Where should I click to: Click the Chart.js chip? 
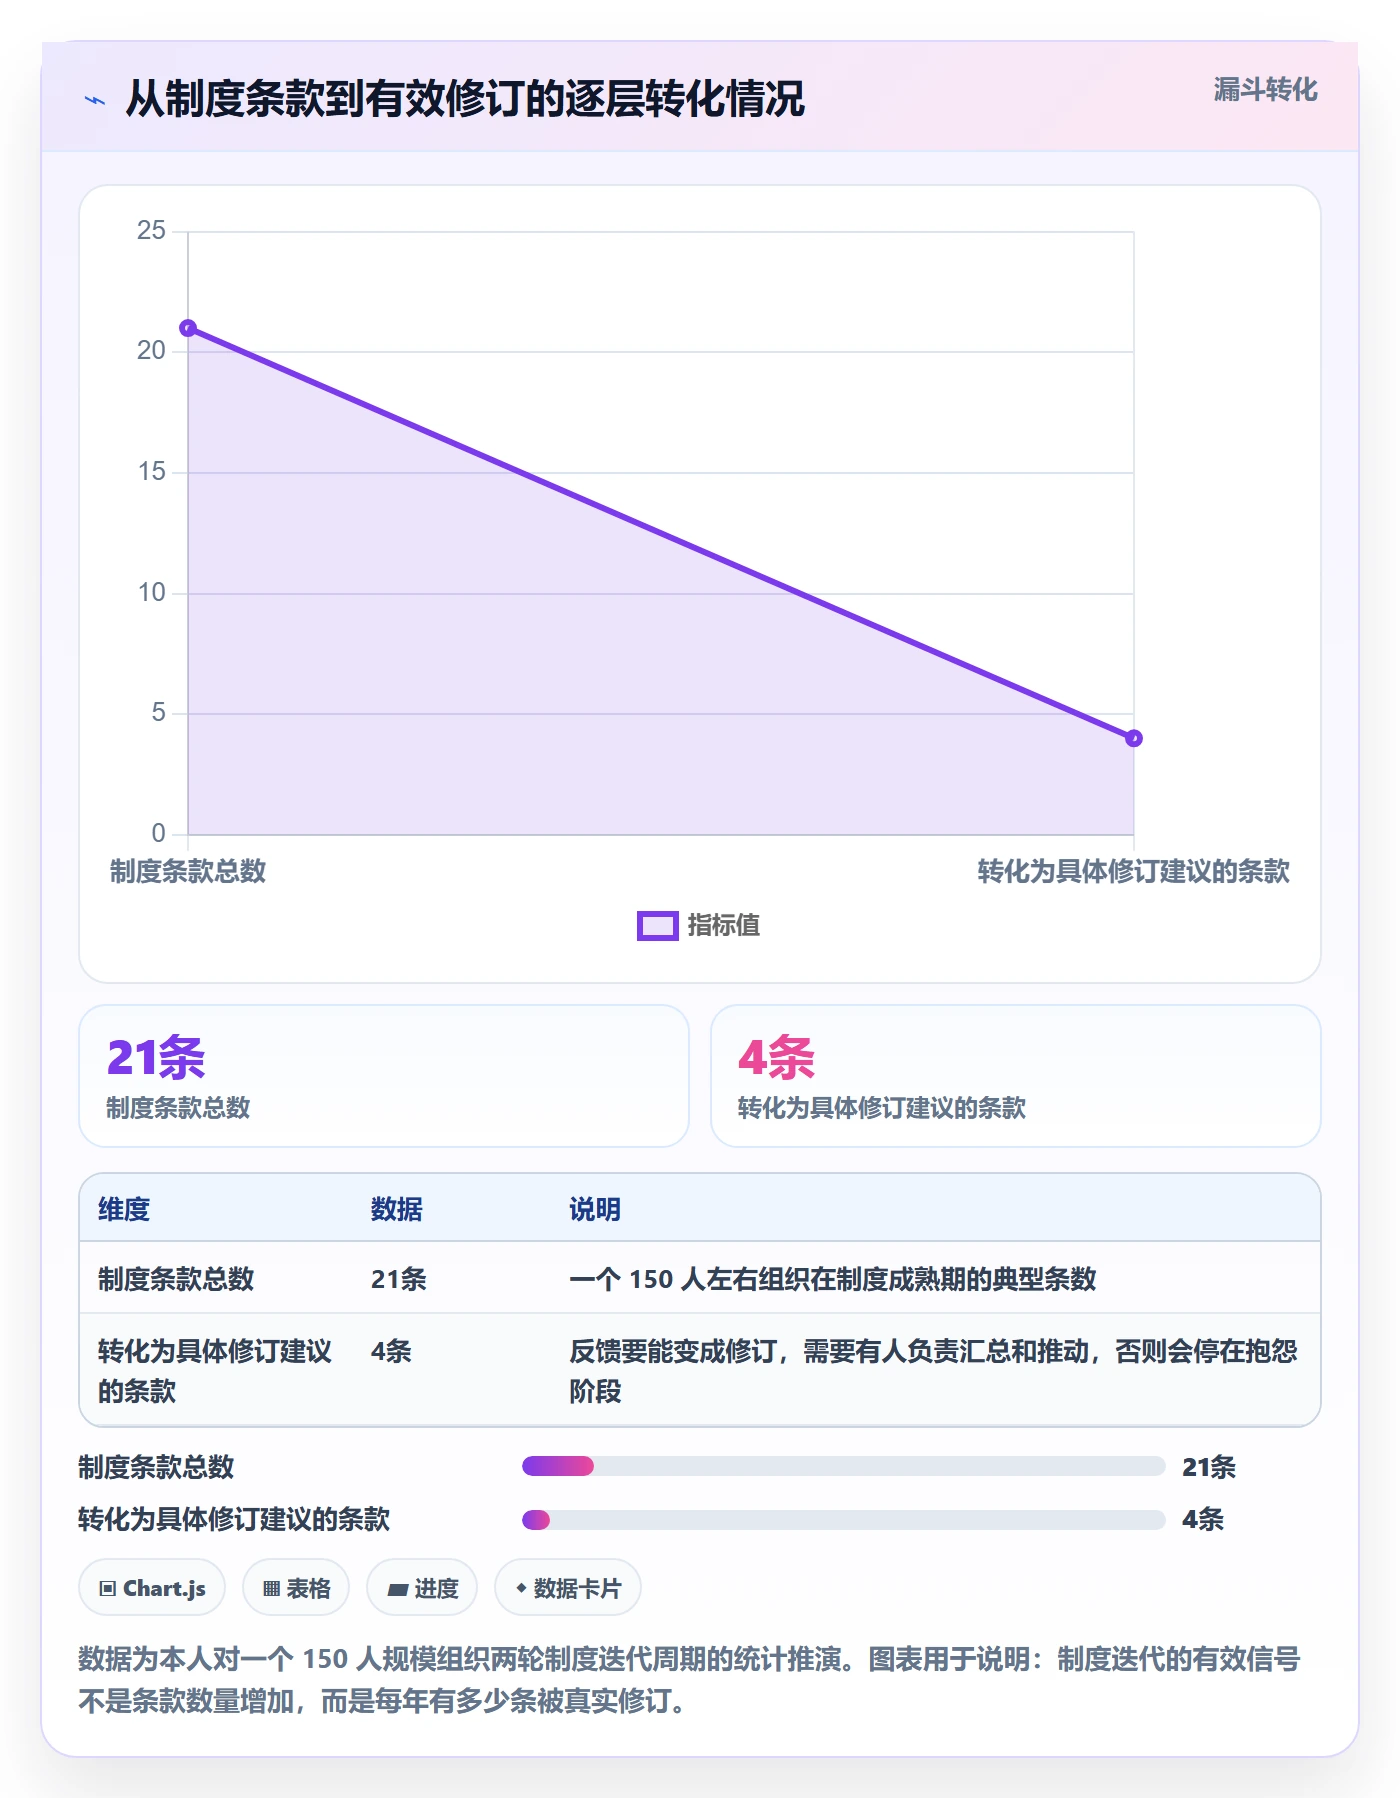[152, 1587]
